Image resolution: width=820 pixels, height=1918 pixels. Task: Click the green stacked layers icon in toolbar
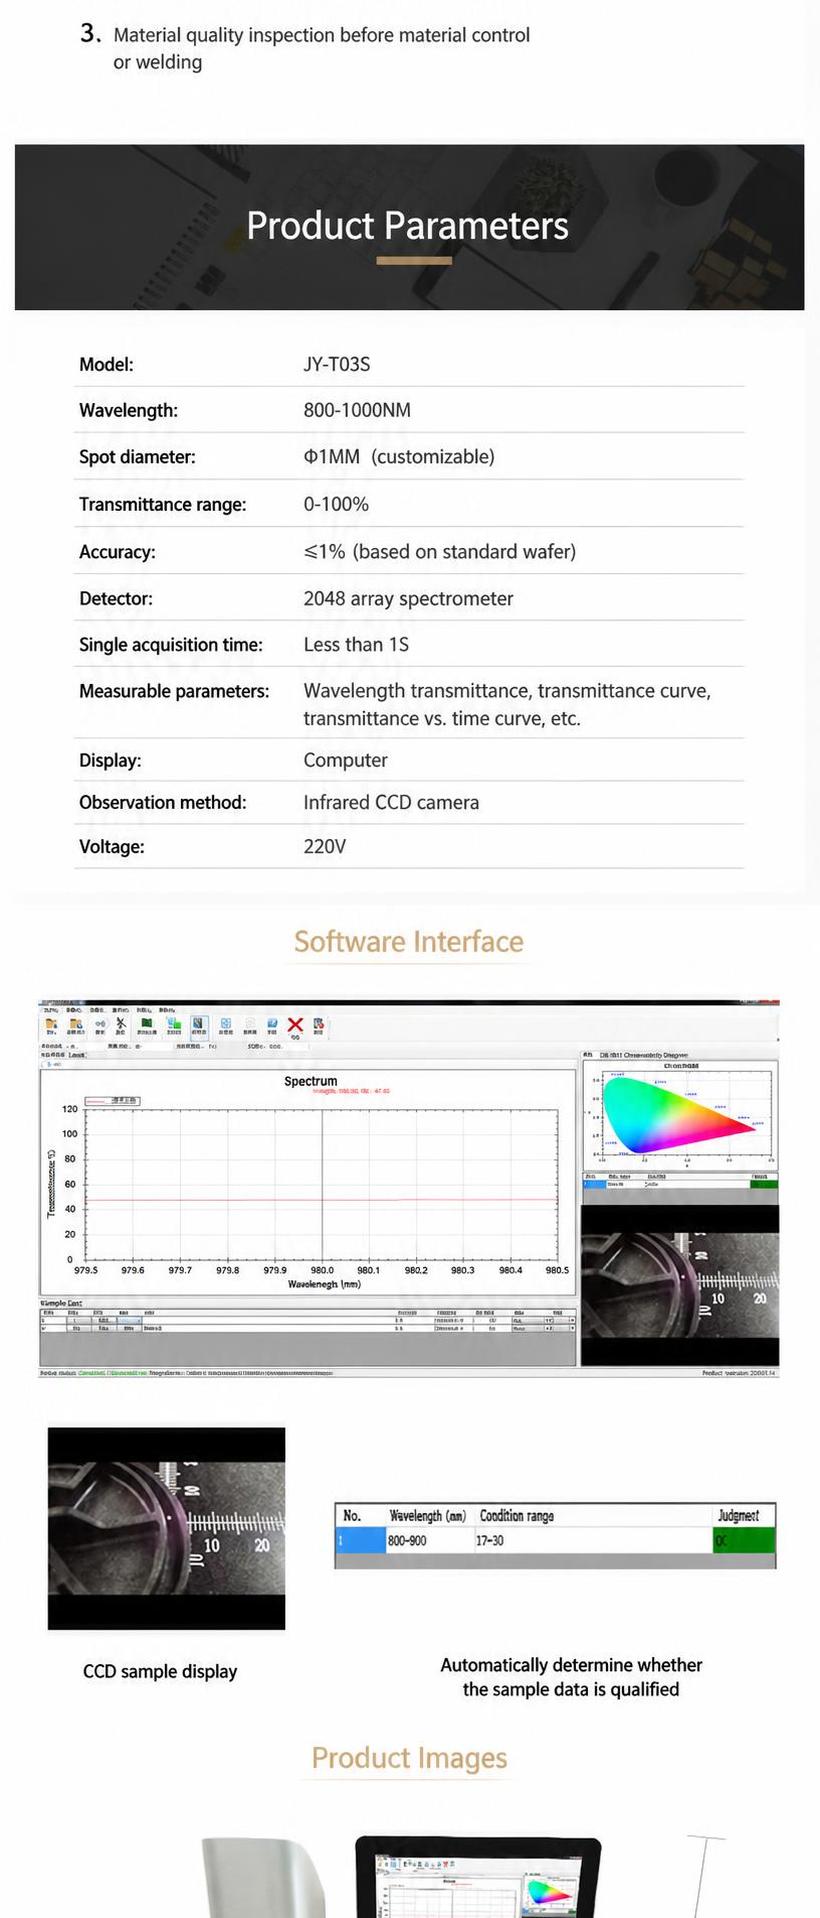[173, 1024]
